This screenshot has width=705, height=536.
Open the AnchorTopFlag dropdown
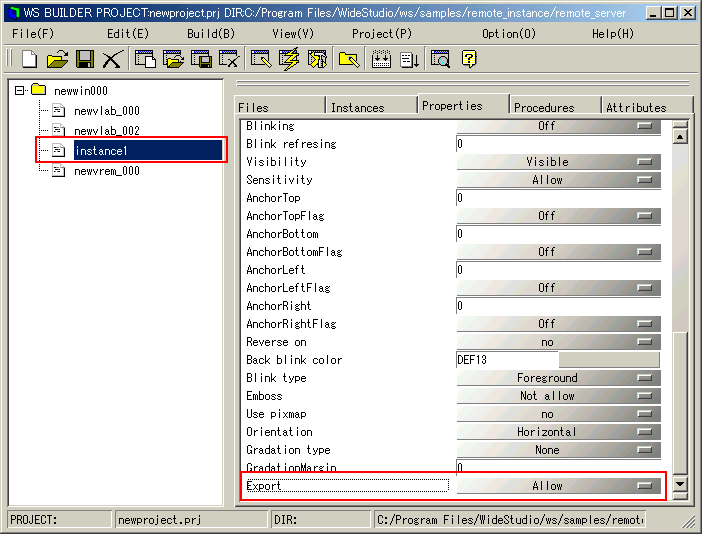point(558,216)
